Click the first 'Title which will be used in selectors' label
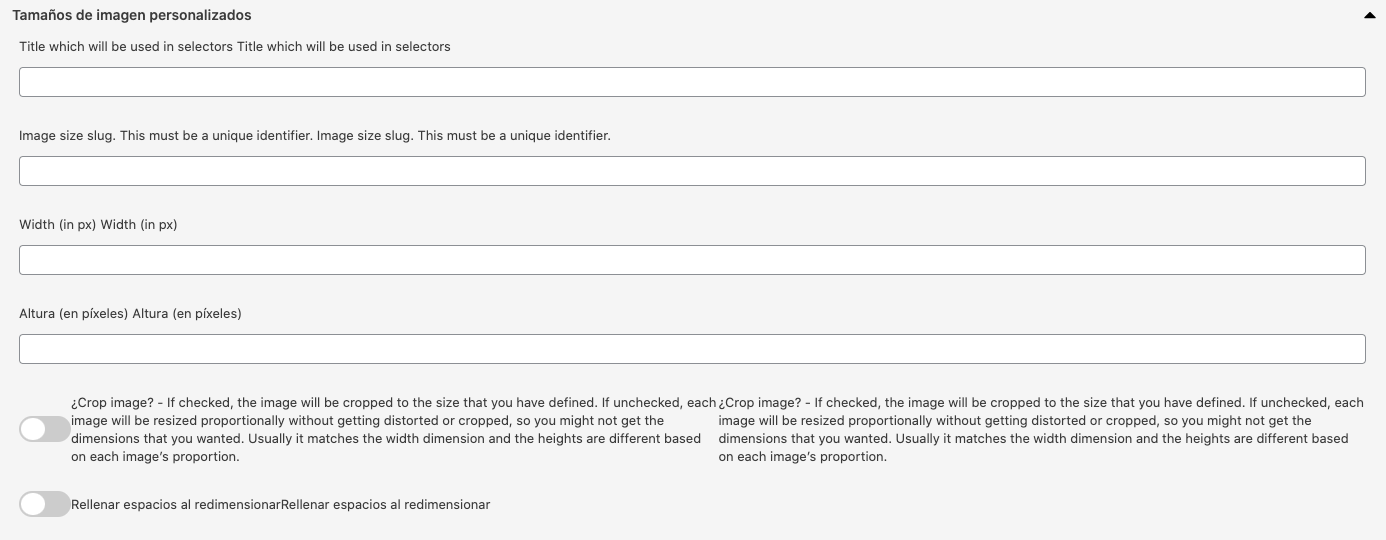The width and height of the screenshot is (1386, 540). (125, 47)
